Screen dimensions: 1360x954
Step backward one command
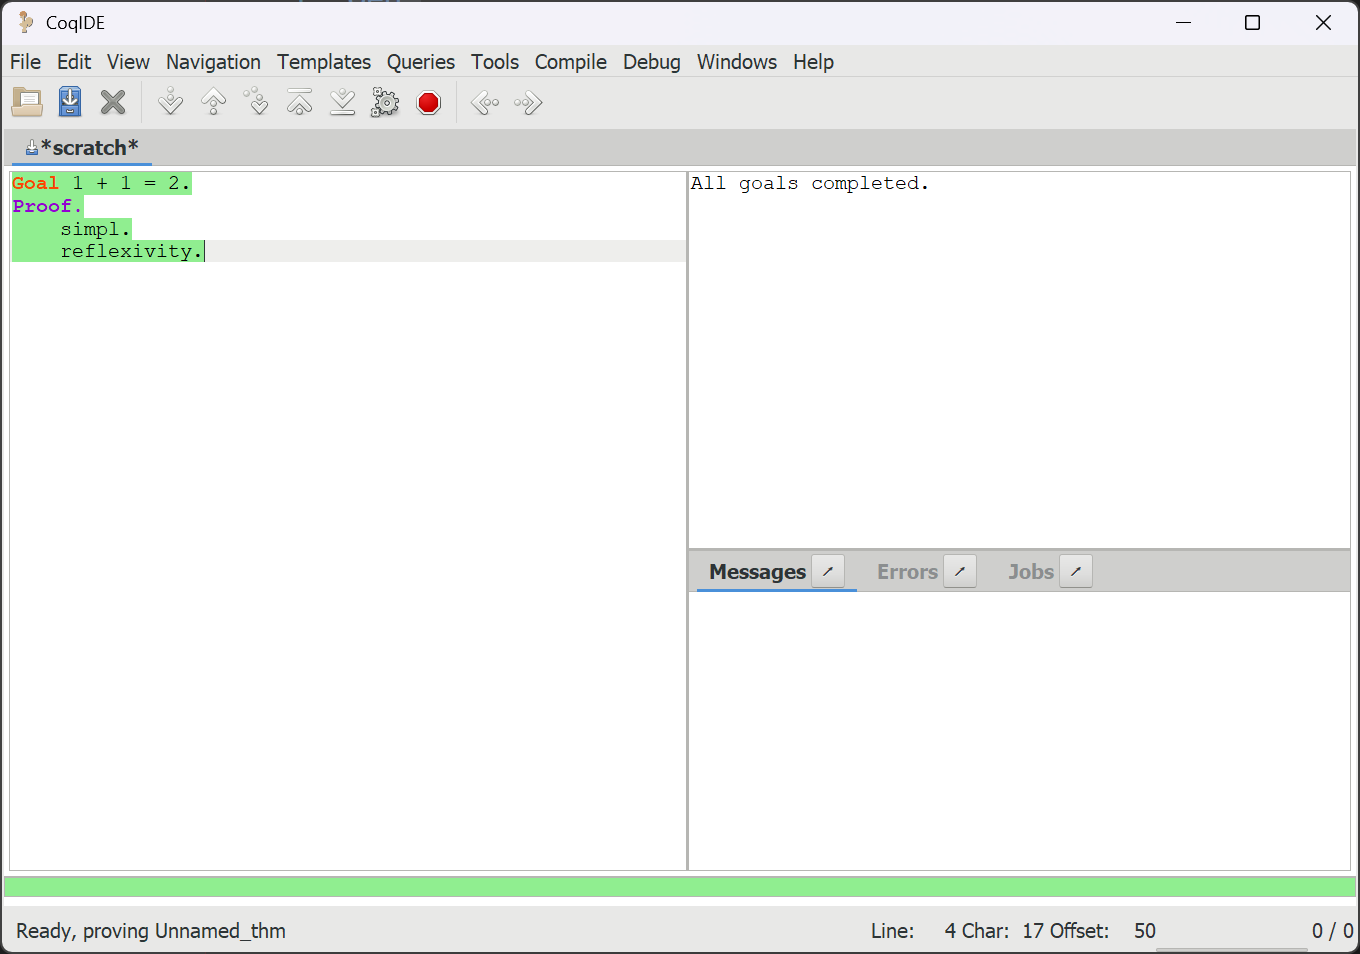point(214,102)
